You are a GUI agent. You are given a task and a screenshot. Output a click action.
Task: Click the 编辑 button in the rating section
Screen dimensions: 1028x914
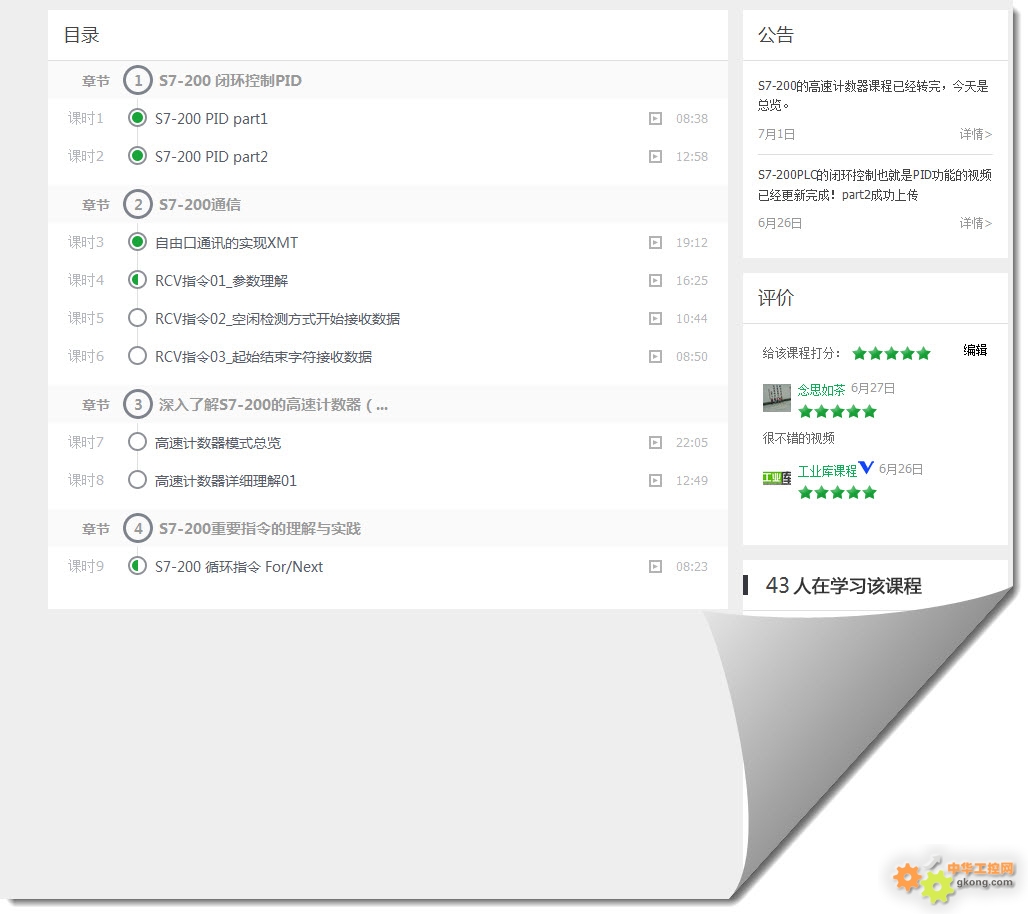point(975,350)
